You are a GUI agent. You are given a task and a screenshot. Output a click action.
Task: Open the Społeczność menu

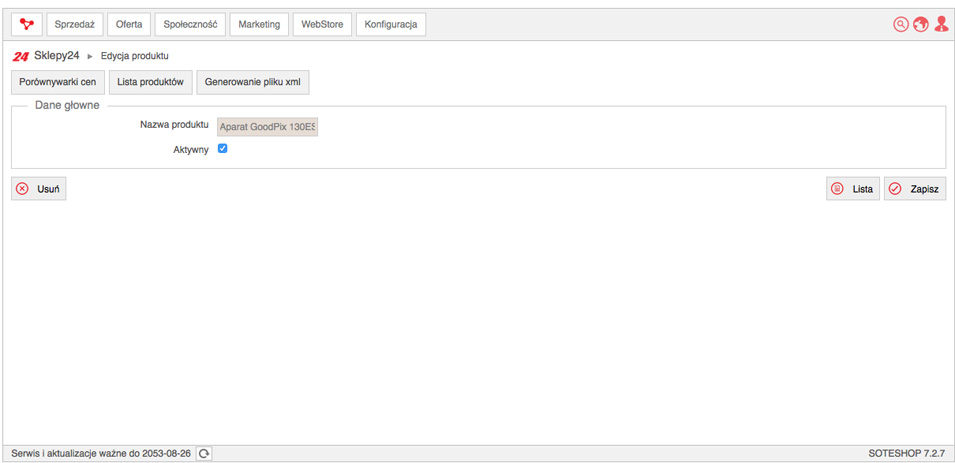[x=191, y=24]
